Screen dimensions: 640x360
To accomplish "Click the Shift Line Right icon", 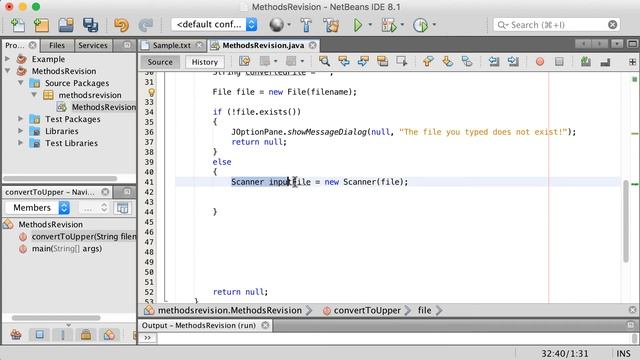I will (513, 62).
